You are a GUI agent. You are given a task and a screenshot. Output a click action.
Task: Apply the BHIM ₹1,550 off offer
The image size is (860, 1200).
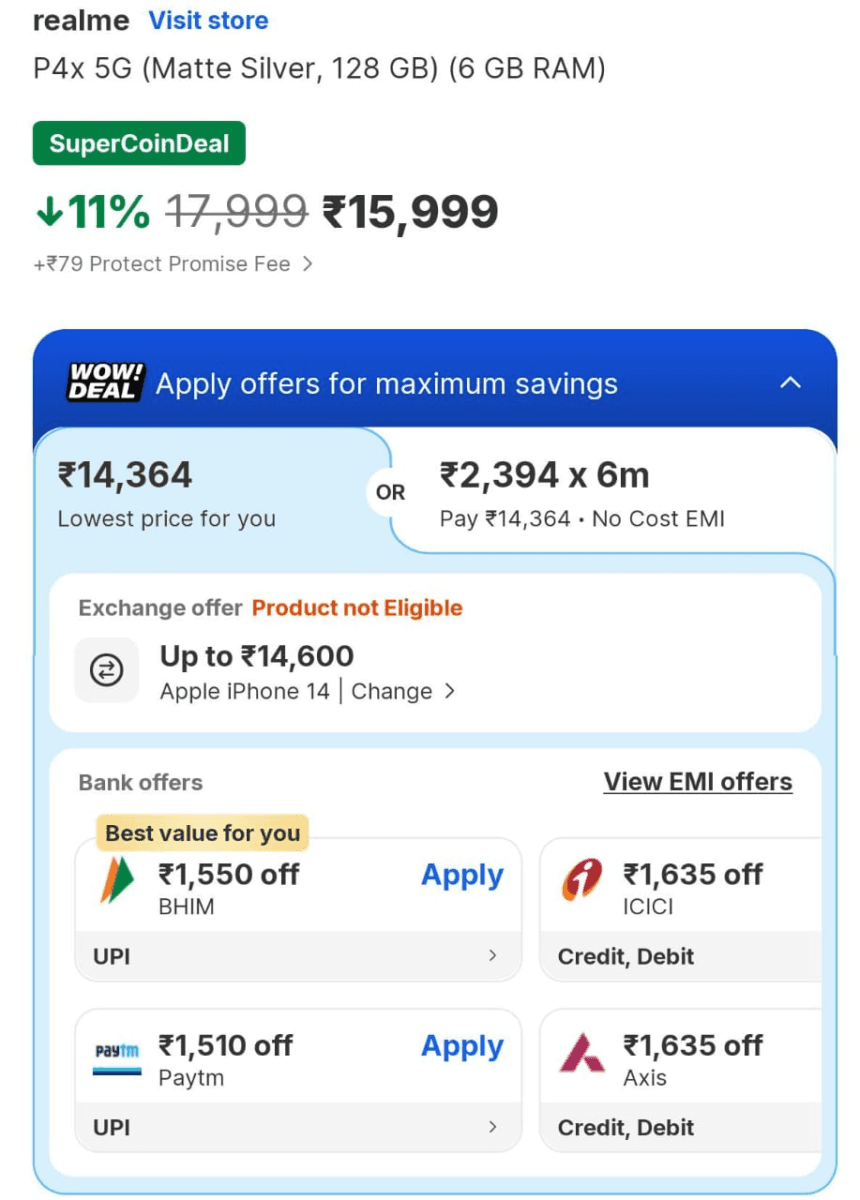coord(462,875)
